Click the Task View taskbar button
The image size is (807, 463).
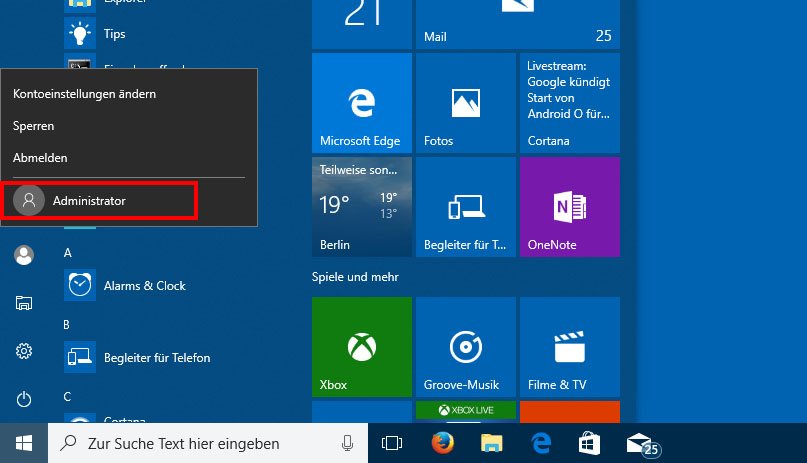(x=392, y=443)
